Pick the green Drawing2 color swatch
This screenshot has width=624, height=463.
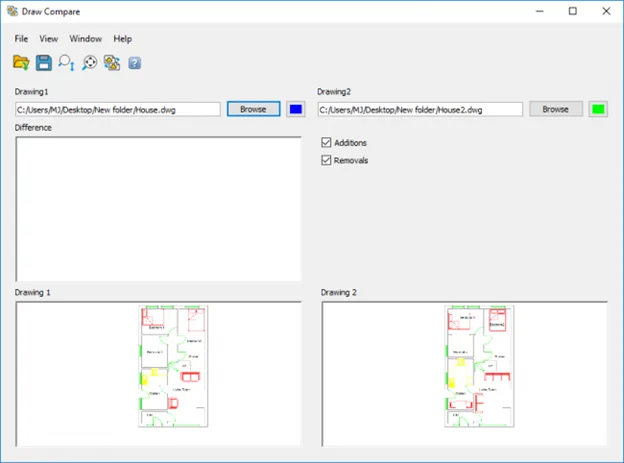pos(598,109)
